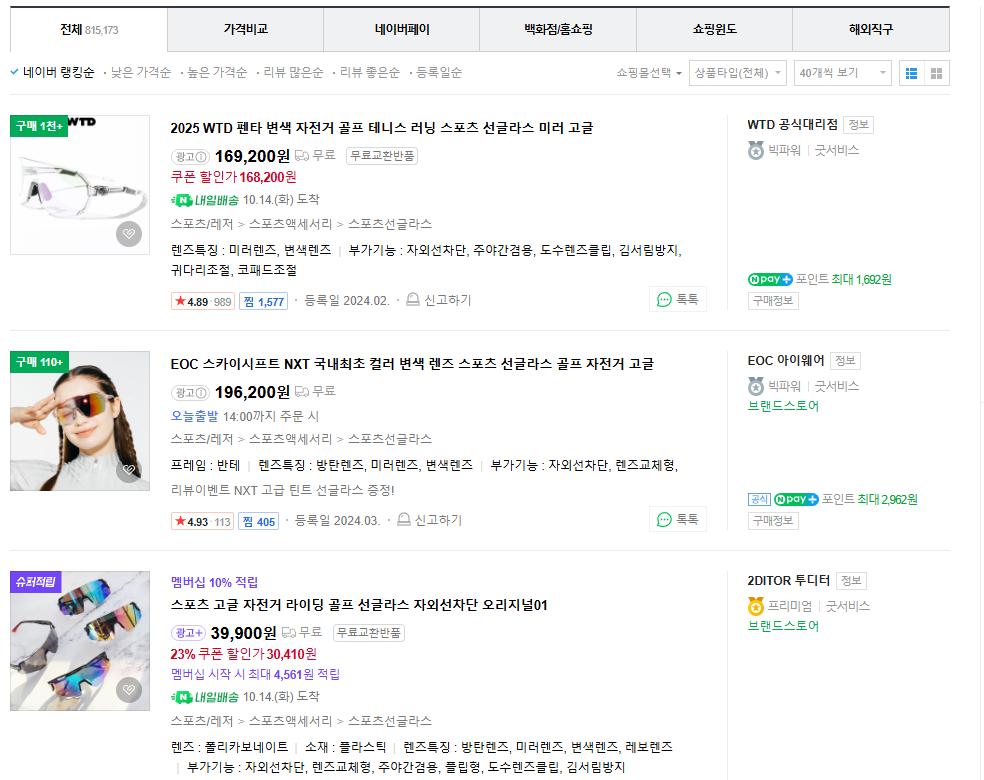Open 톡톡 chat for EOC product
The width and height of the screenshot is (984, 780).
pos(677,519)
